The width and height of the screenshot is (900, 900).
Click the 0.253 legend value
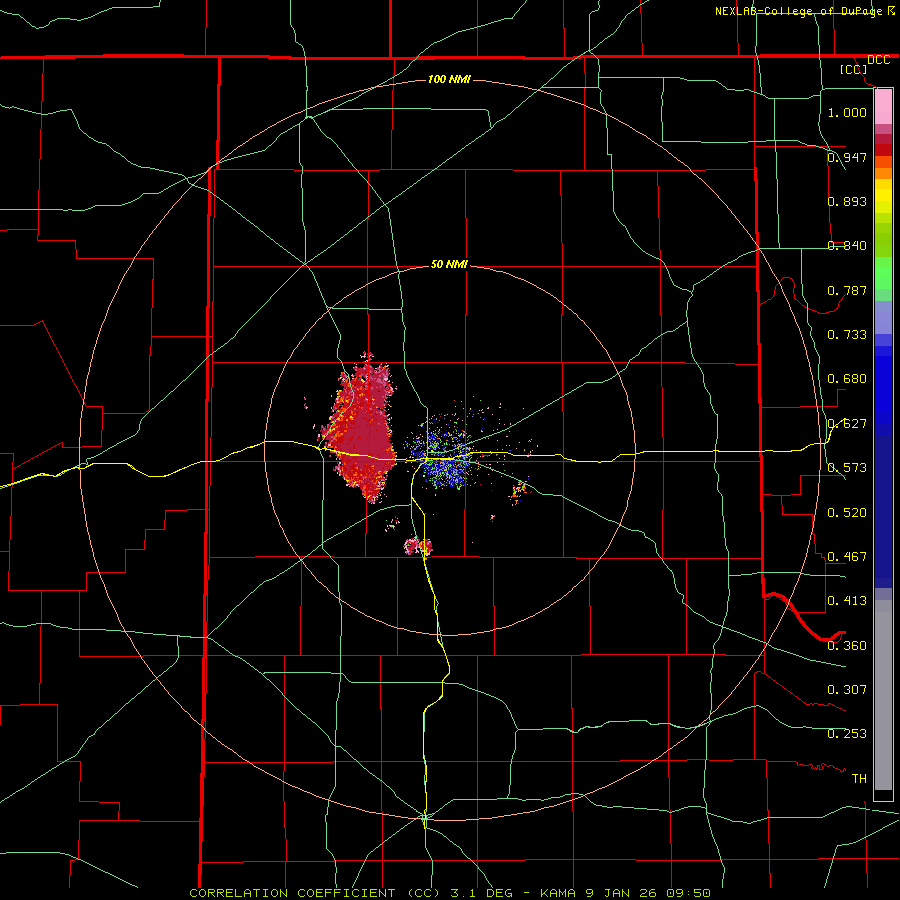[847, 734]
